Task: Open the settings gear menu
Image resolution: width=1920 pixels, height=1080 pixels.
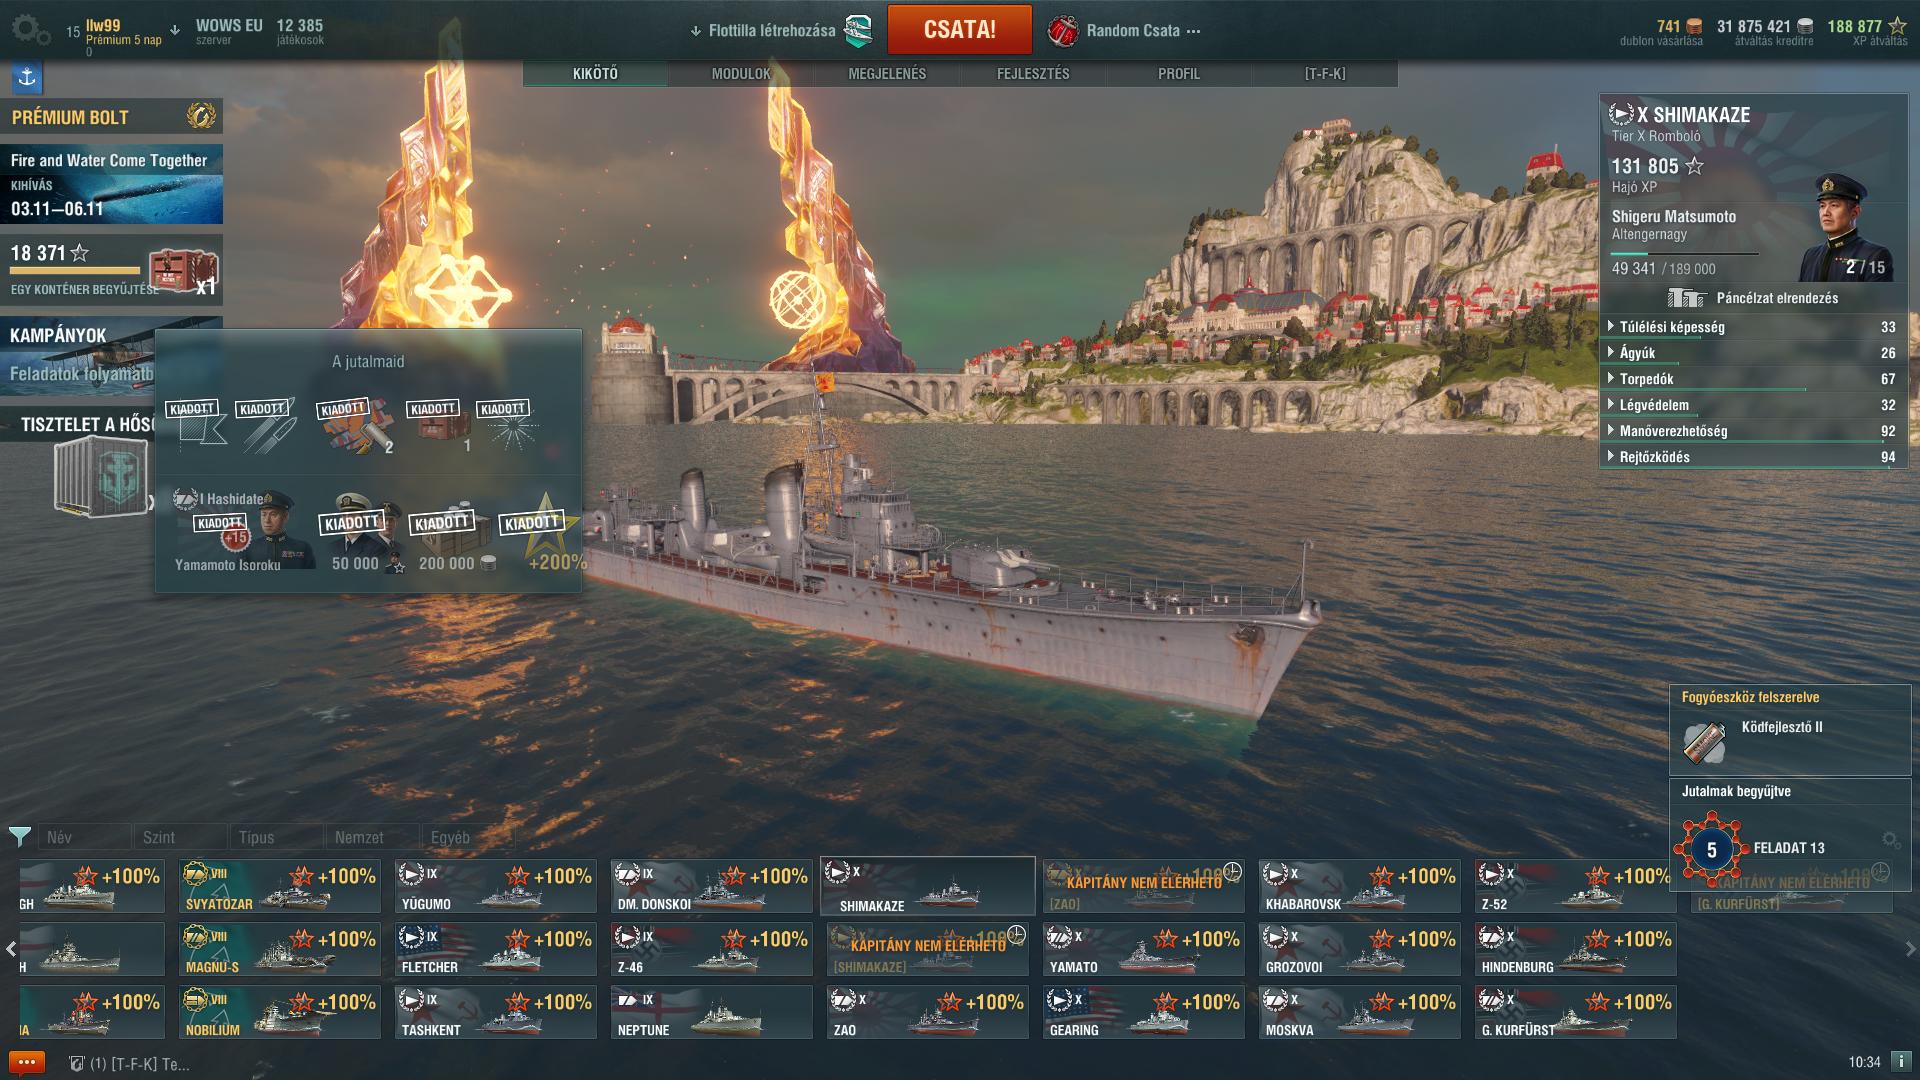Action: [x=30, y=30]
